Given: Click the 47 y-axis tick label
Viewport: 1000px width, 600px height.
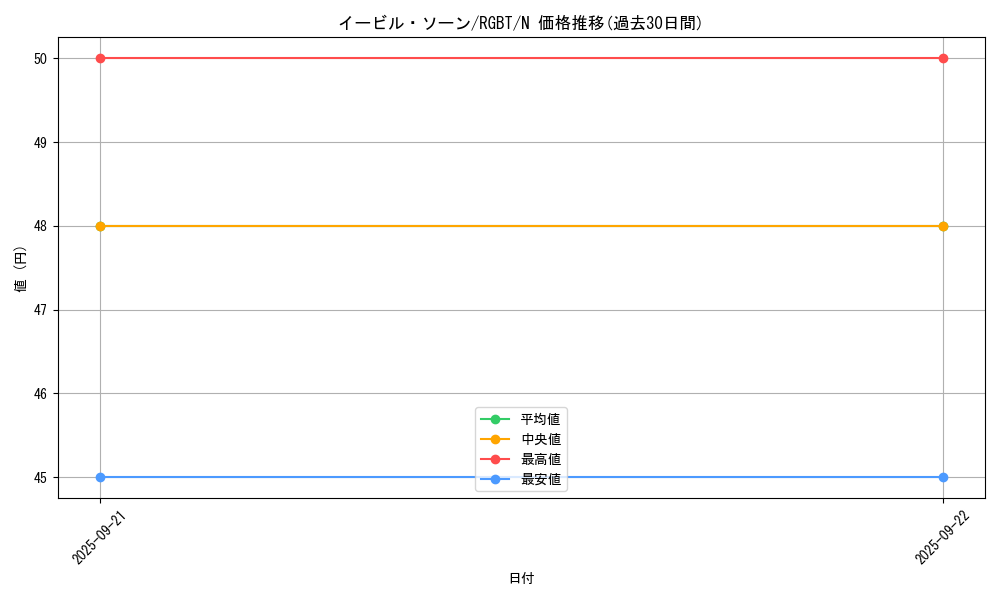Looking at the screenshot, I should (41, 310).
